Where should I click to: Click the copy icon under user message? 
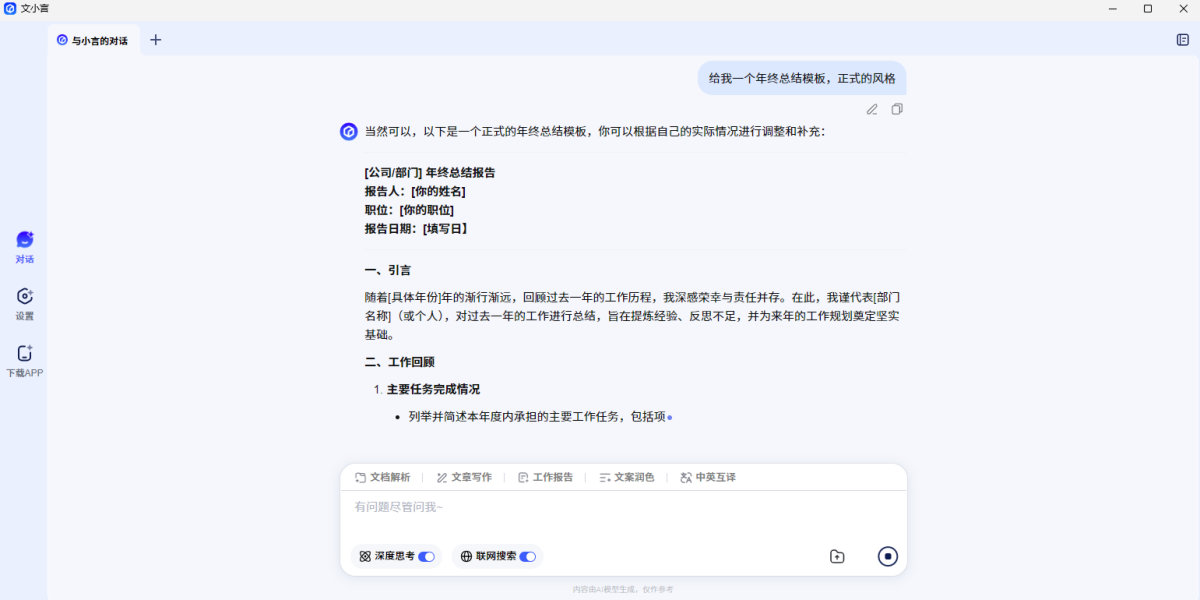[897, 109]
